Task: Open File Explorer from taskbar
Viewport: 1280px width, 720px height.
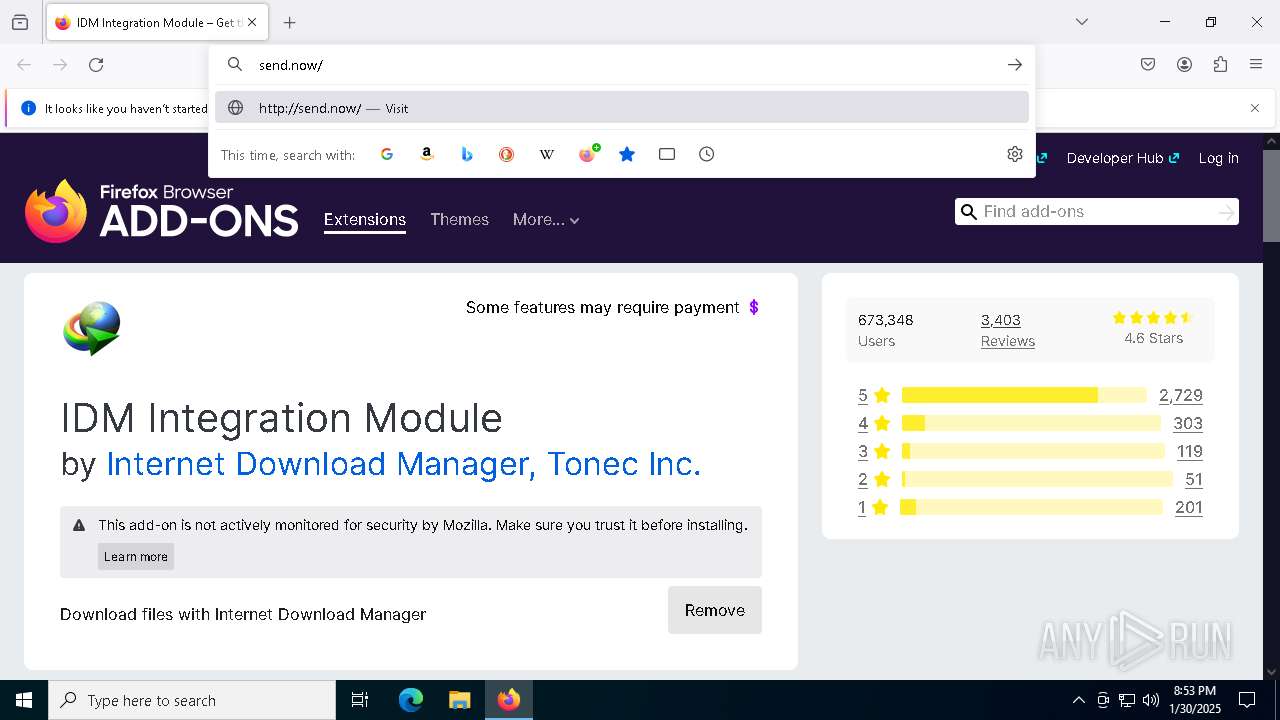Action: pyautogui.click(x=459, y=700)
